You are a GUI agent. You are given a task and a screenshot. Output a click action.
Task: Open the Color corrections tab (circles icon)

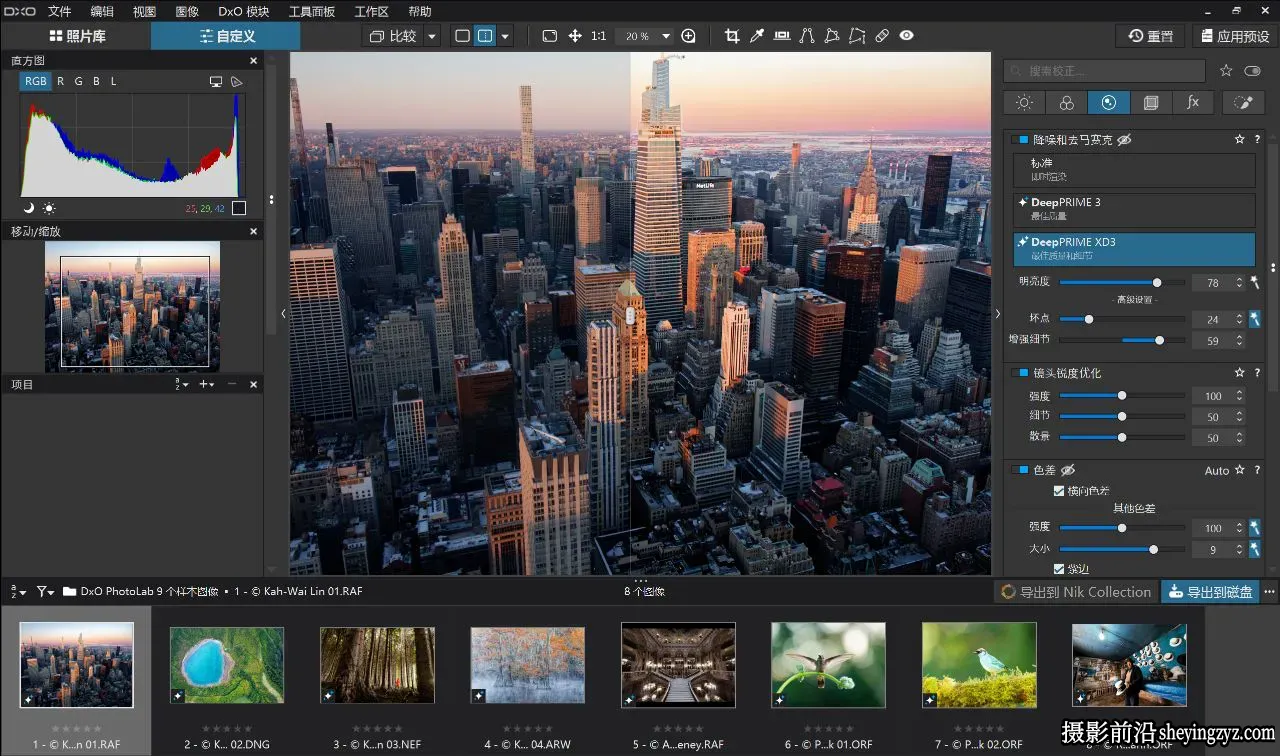1067,102
